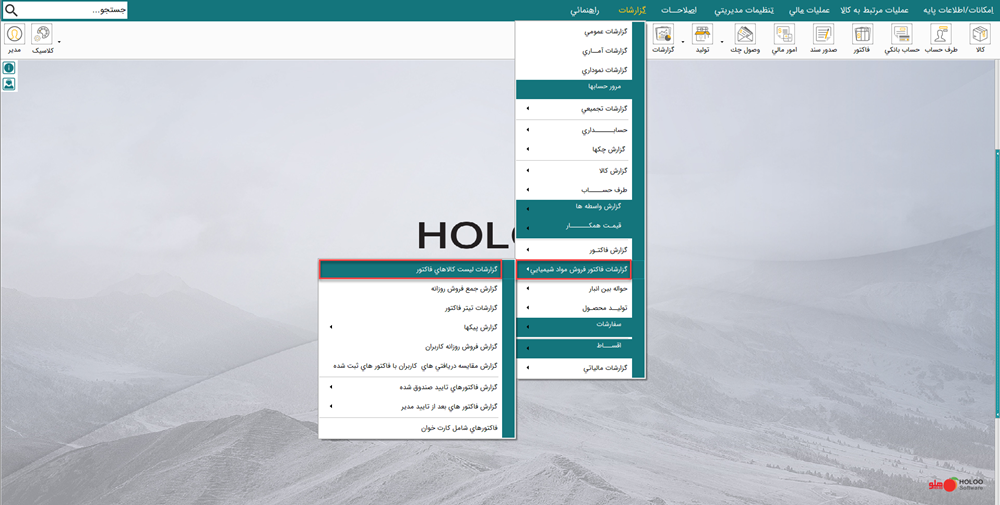The image size is (1000, 505).
Task: Click the کالا (Goods) toolbar icon
Action: (980, 38)
